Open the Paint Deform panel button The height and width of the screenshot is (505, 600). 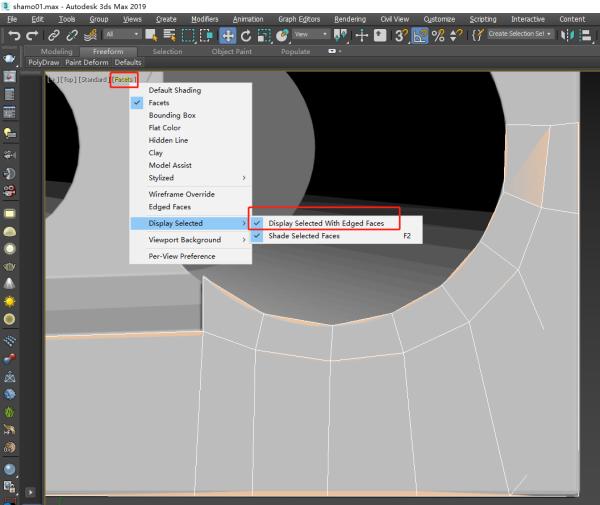pyautogui.click(x=87, y=62)
